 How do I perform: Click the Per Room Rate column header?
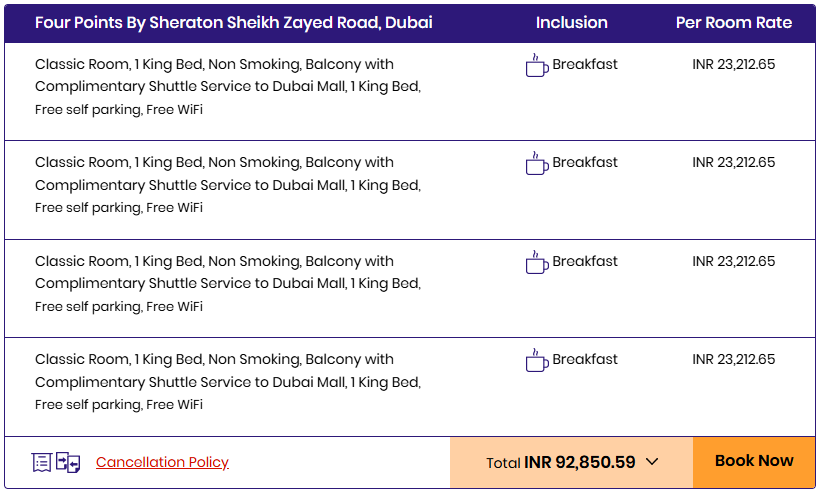coord(734,22)
